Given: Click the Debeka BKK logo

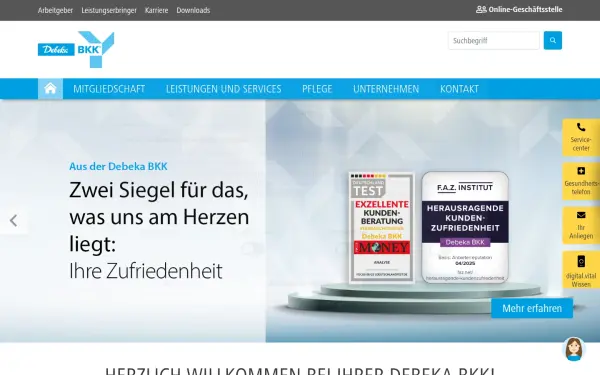Looking at the screenshot, I should [76, 49].
